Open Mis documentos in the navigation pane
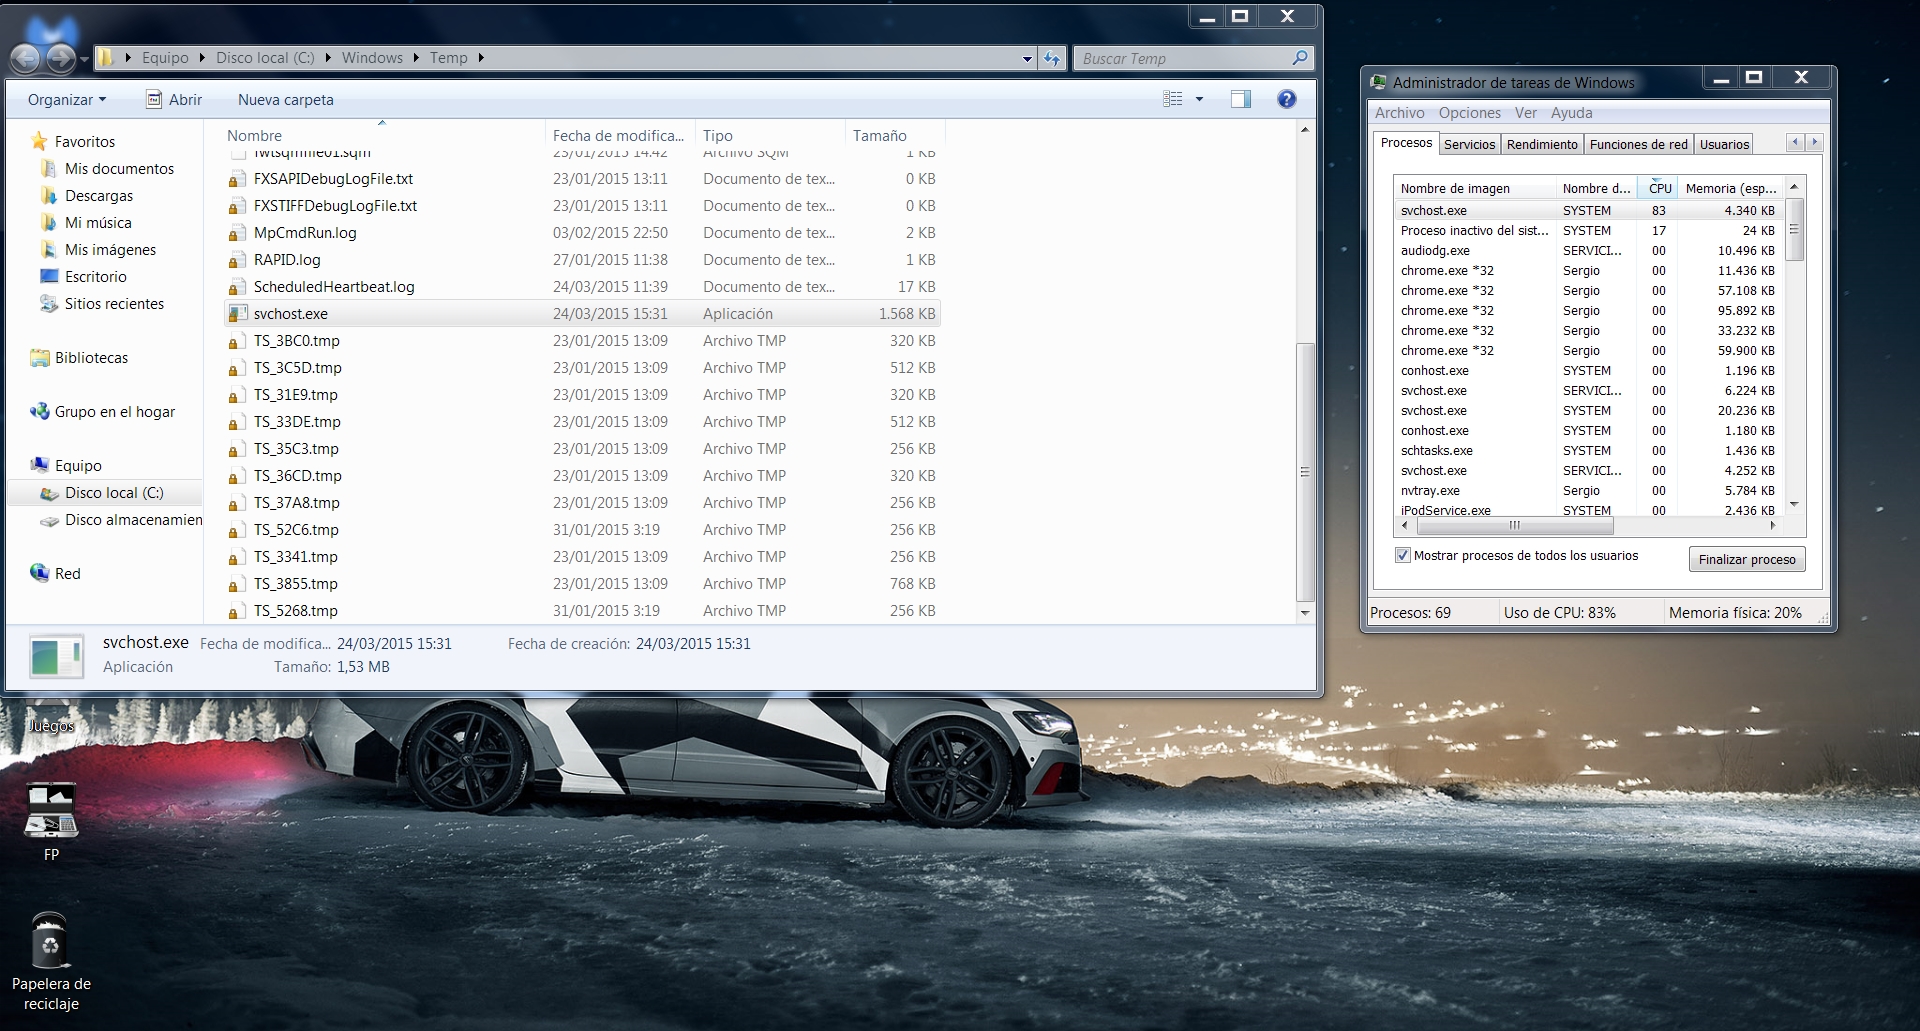The width and height of the screenshot is (1920, 1031). [119, 169]
